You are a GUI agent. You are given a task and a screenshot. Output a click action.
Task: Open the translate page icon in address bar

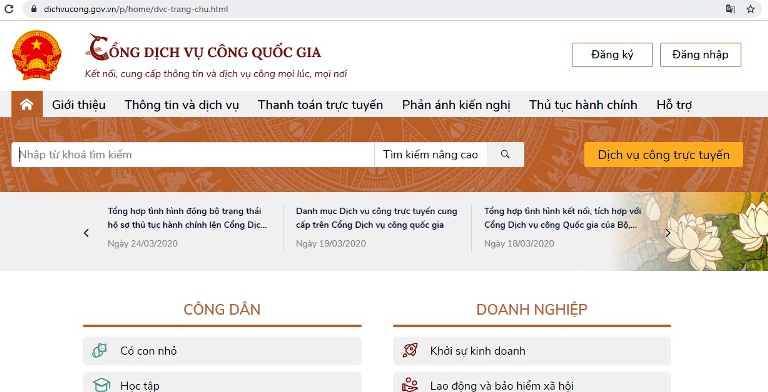point(730,9)
